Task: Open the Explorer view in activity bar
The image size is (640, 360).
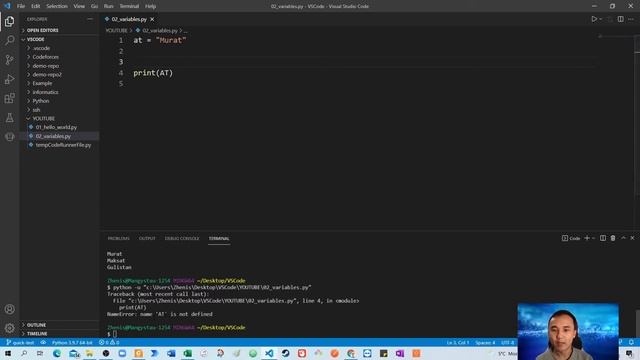Action: 9,21
